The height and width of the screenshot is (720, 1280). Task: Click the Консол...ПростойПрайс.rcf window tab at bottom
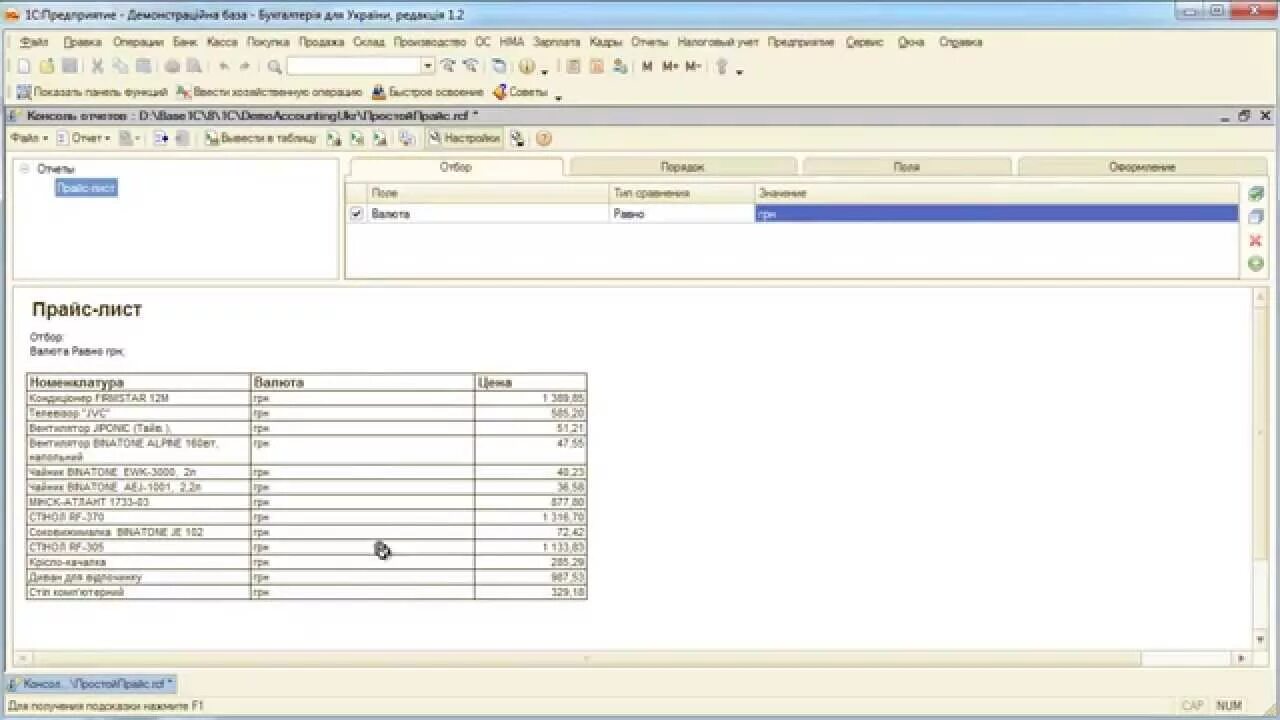click(91, 684)
